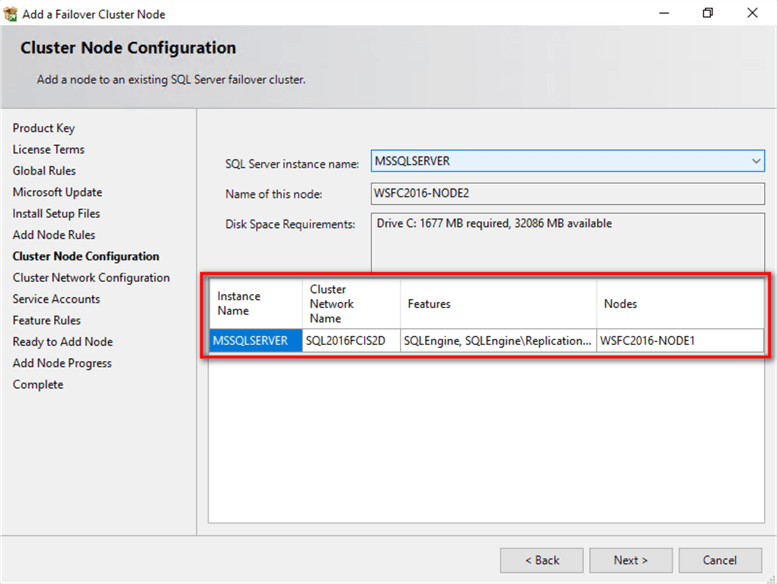Select the Install Setup Files step
Screen dimensions: 777x584
point(56,213)
